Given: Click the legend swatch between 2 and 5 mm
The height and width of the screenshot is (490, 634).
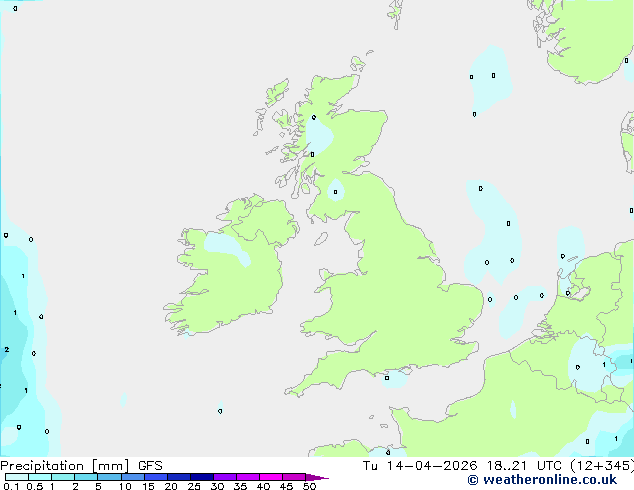Looking at the screenshot, I should click(x=86, y=477).
